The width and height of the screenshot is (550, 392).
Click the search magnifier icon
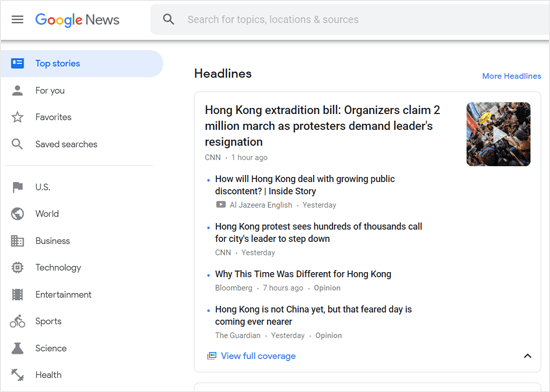coord(168,19)
